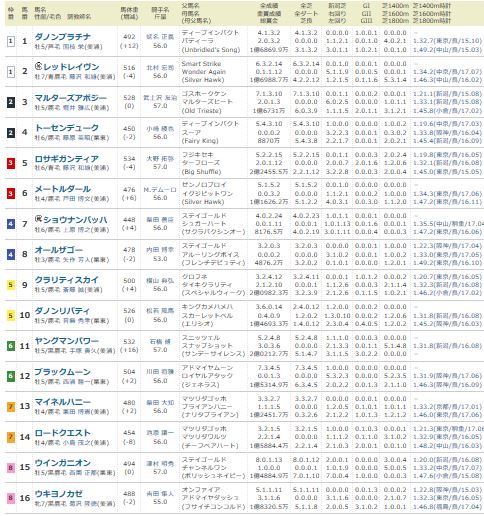Click yellow frame badge 5 beside クラリティスカイ
This screenshot has height=516, width=484.
click(11, 285)
